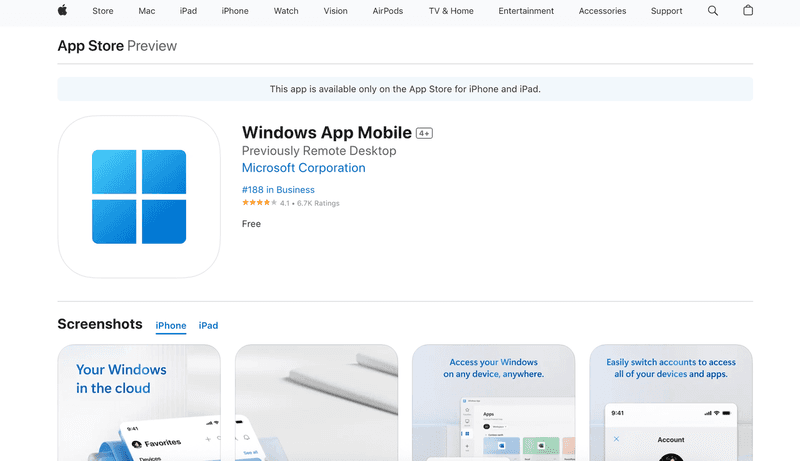
Task: Open the AirPods menu item
Action: pyautogui.click(x=388, y=11)
